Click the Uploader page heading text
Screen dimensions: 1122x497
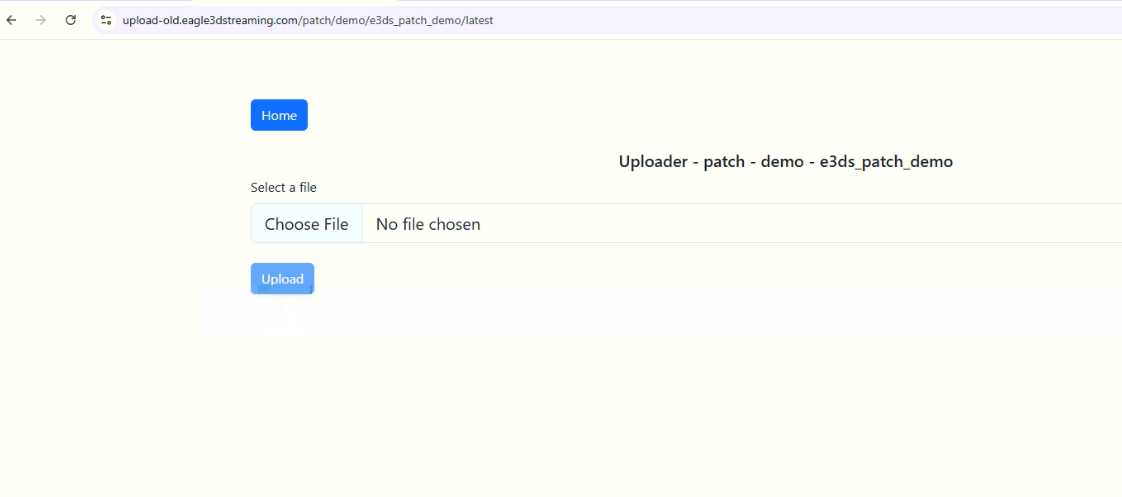click(785, 162)
